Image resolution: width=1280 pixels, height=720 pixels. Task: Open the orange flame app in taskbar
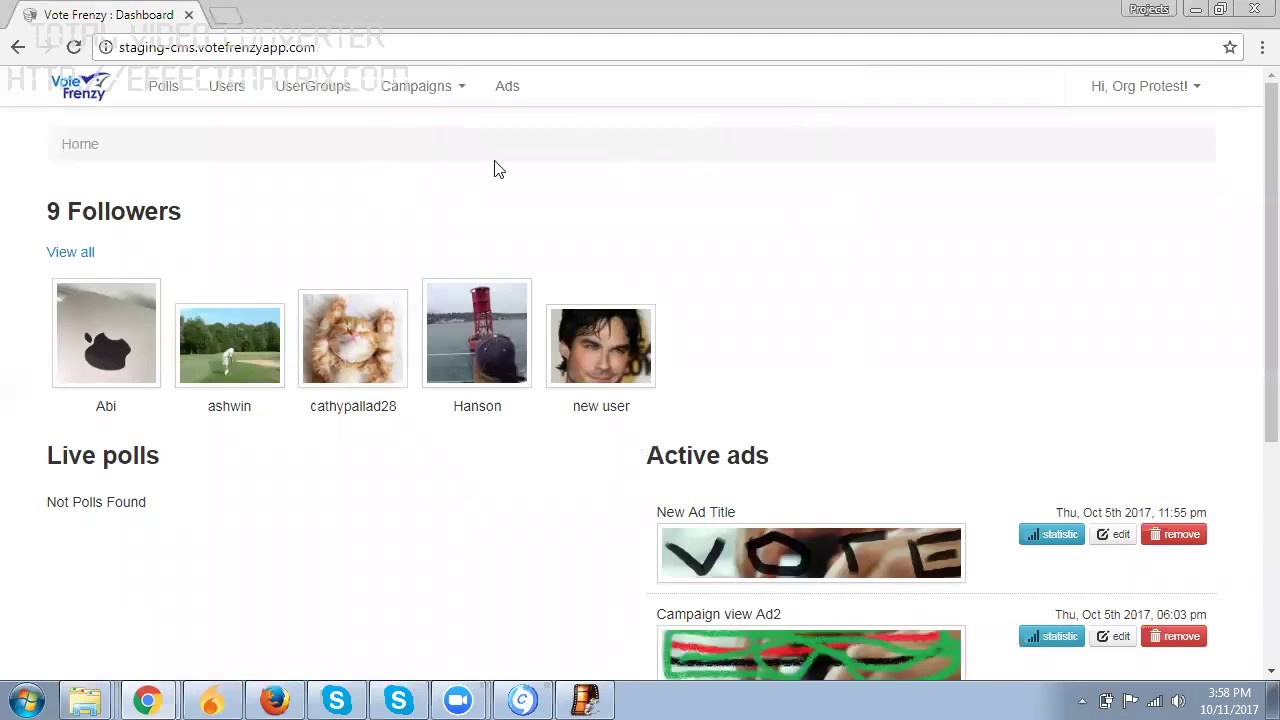coord(212,701)
